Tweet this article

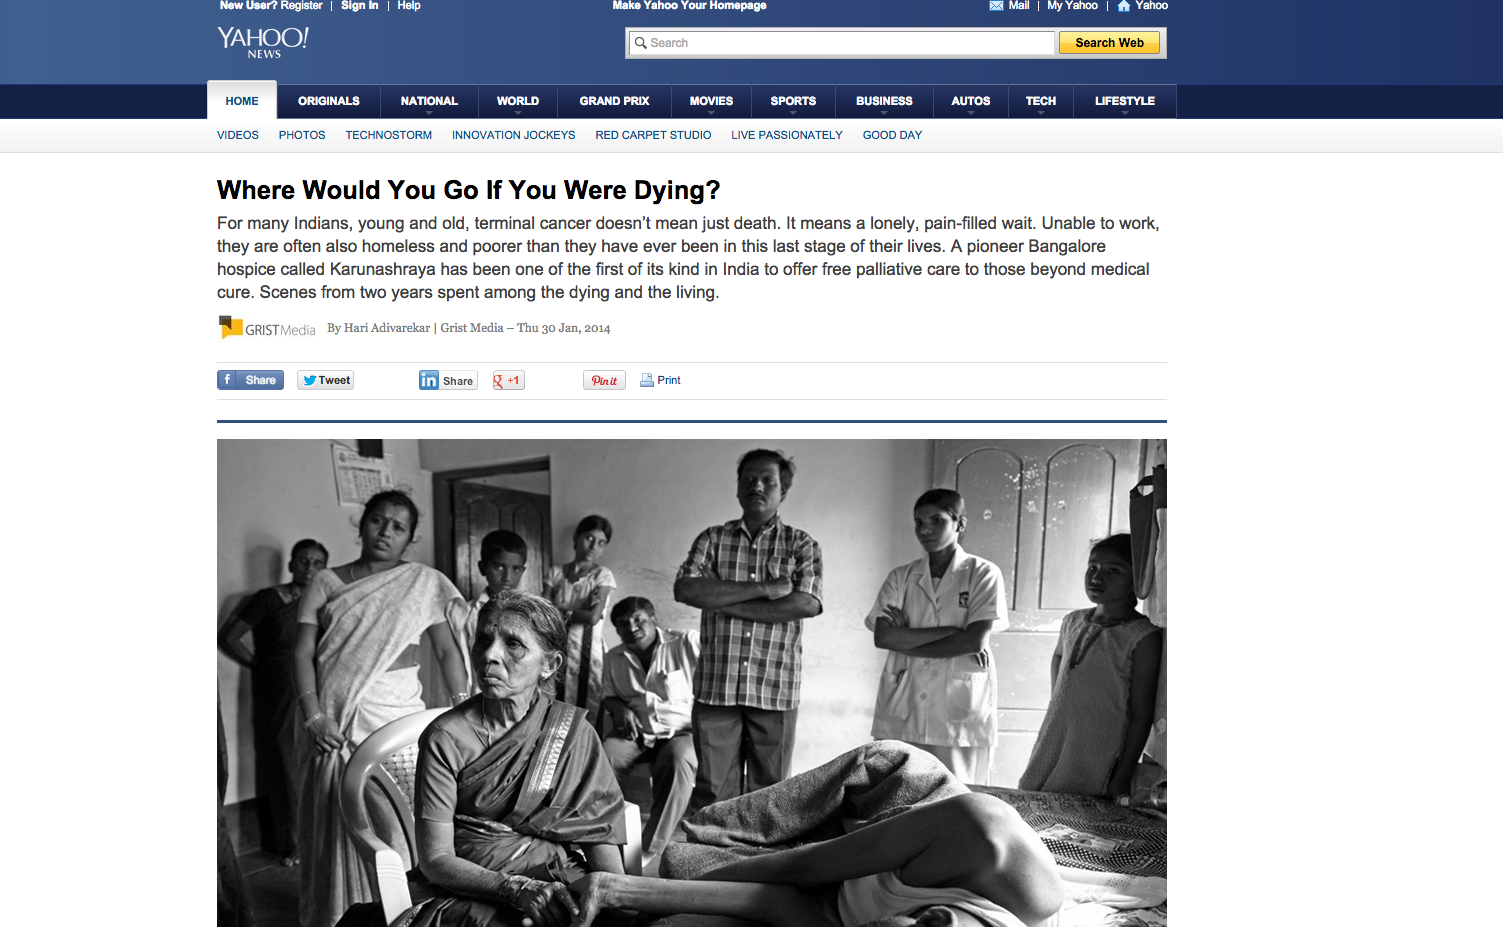tap(325, 380)
